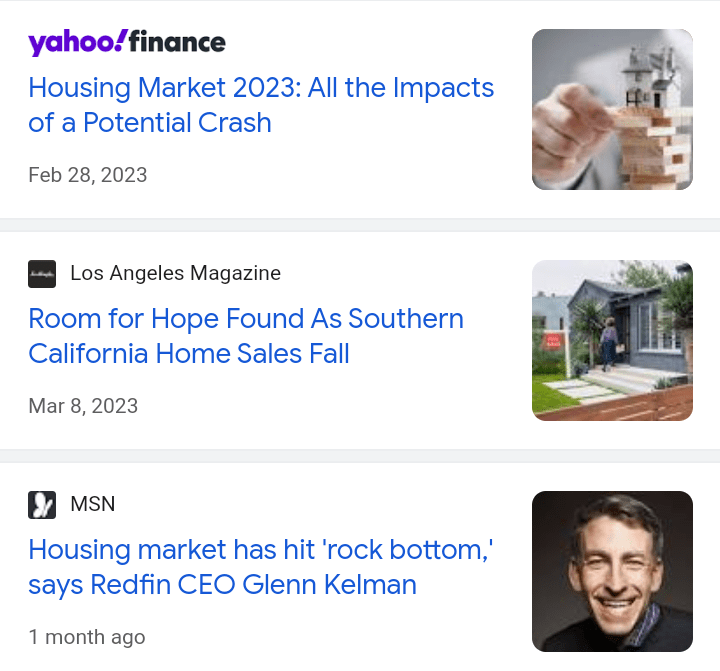Screen dimensions: 720x671
Task: Click the 'Mar 8, 2023' date
Action: [x=83, y=406]
